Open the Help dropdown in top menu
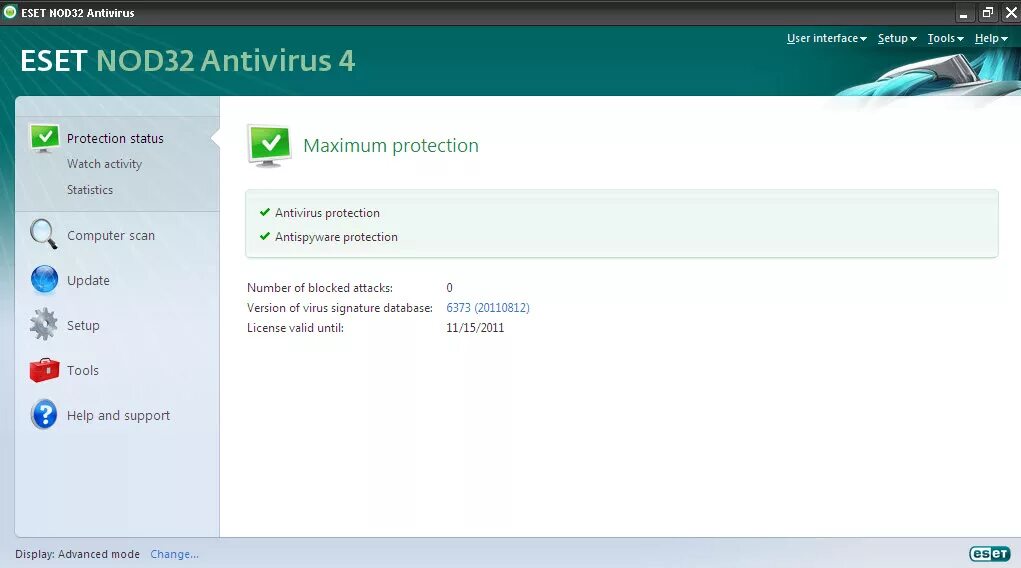This screenshot has height=568, width=1021. pyautogui.click(x=991, y=38)
